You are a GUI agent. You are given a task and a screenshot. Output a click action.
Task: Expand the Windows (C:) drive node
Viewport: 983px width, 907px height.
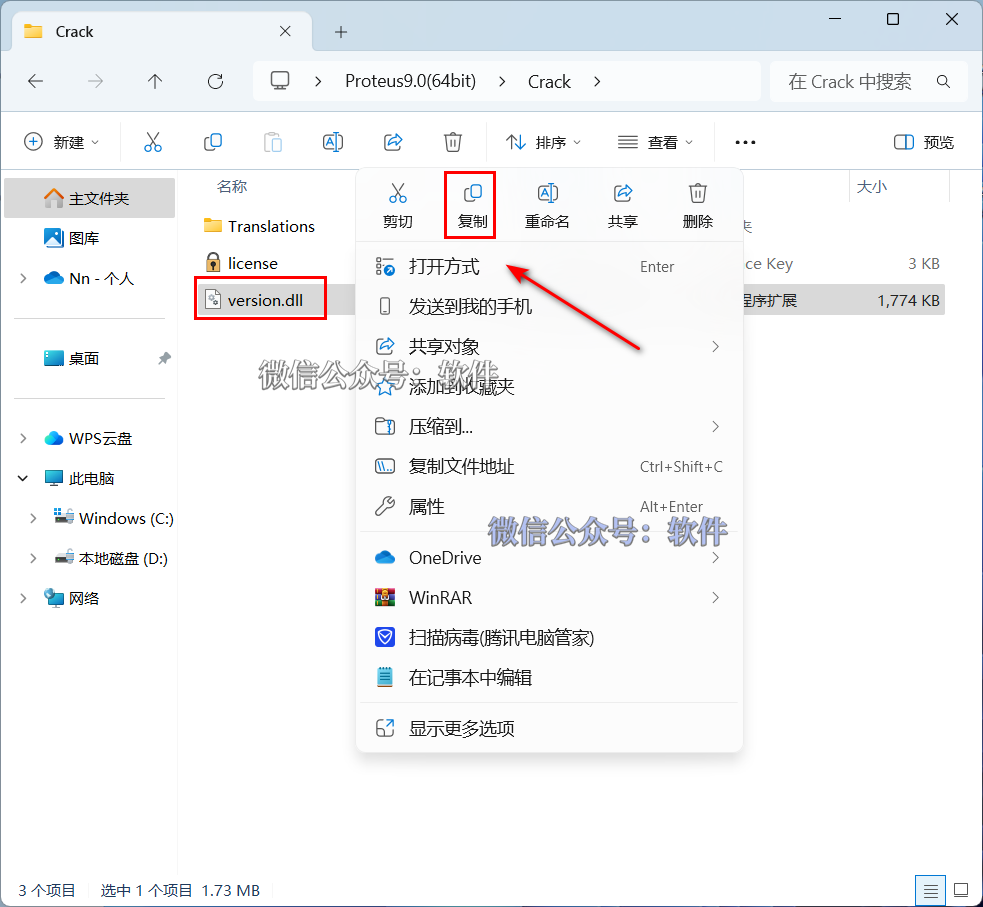coord(33,518)
